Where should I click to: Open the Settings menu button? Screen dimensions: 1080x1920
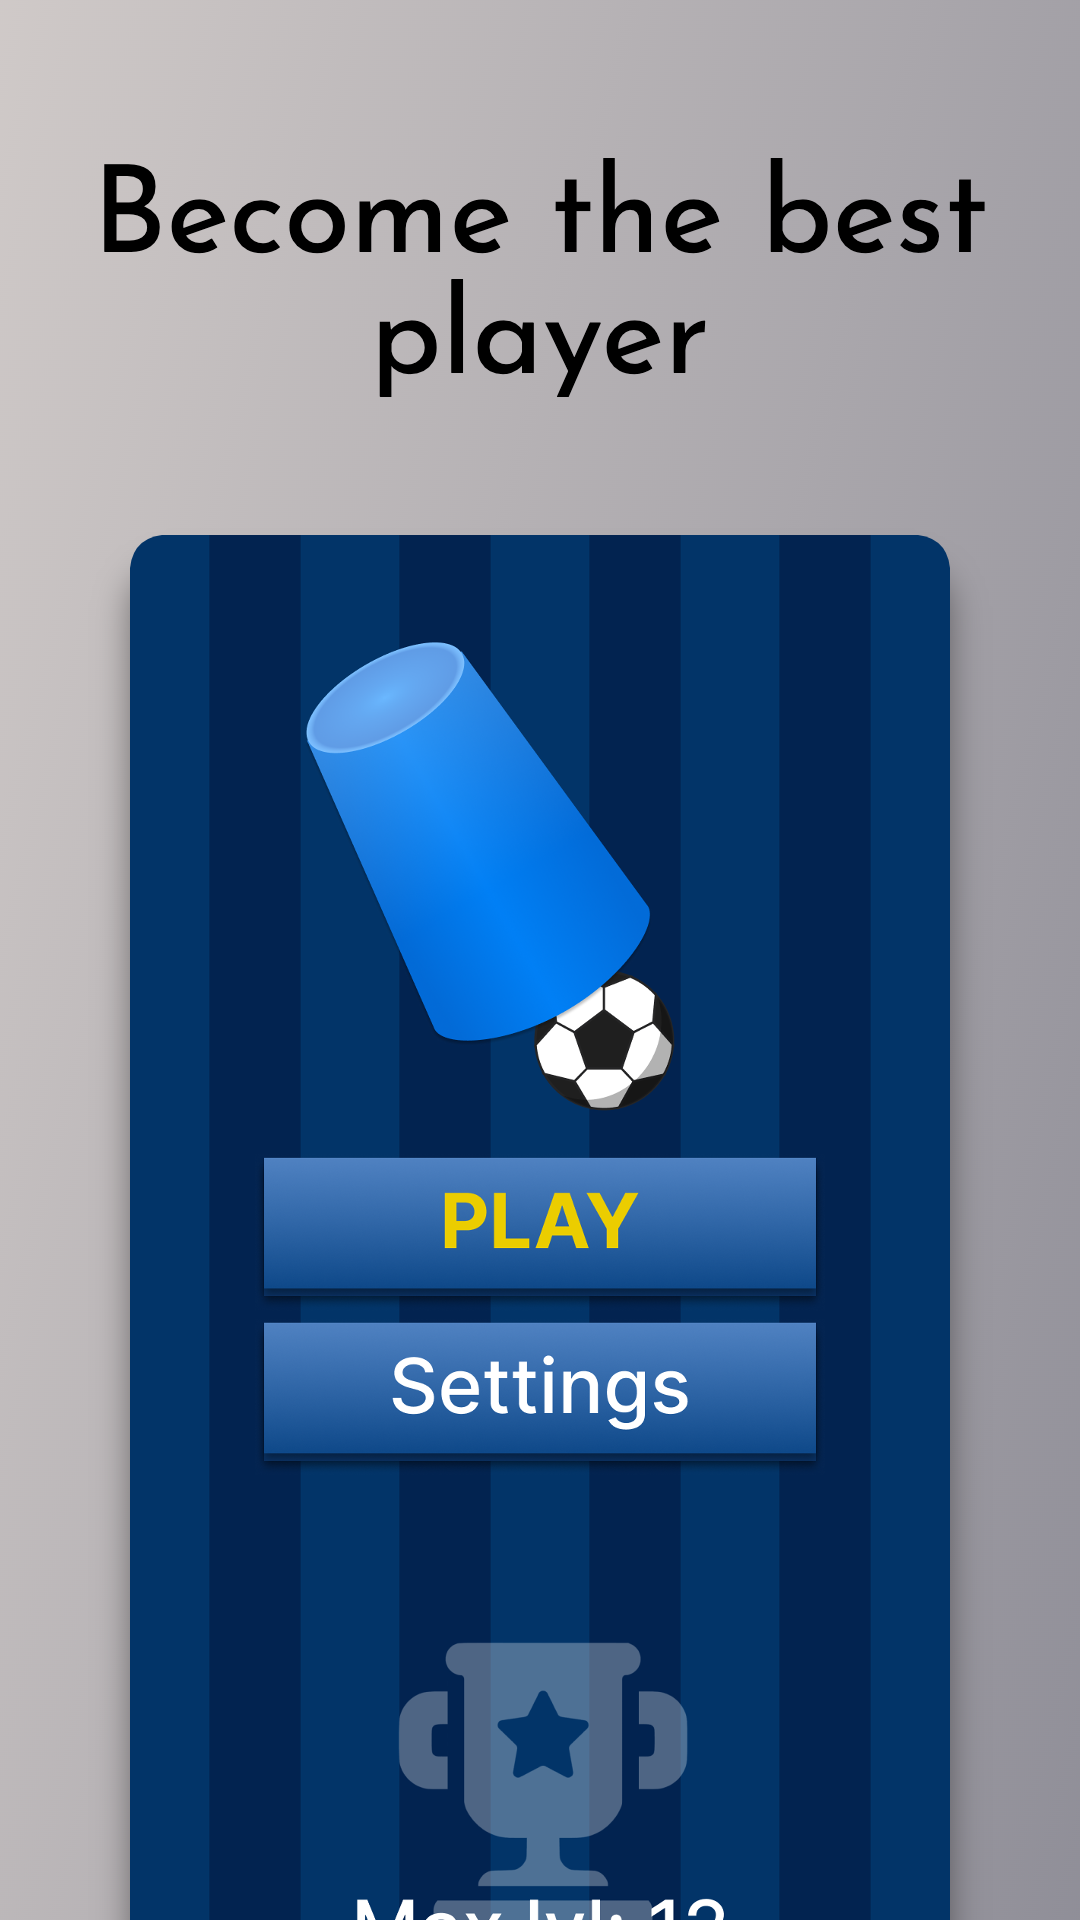[540, 1391]
